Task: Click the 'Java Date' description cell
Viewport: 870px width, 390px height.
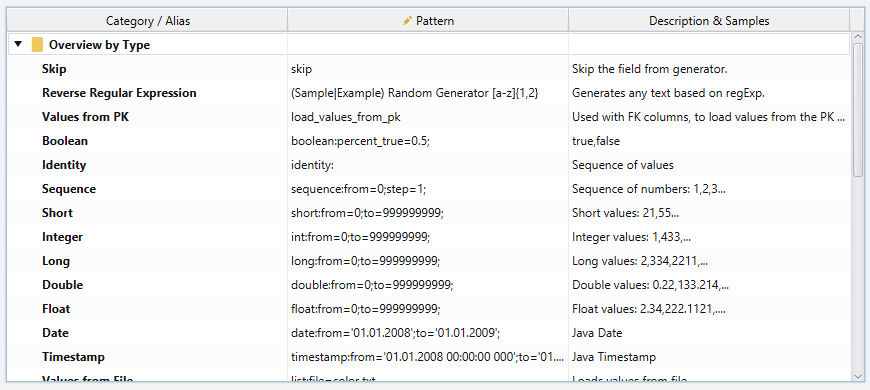Action: click(x=709, y=332)
